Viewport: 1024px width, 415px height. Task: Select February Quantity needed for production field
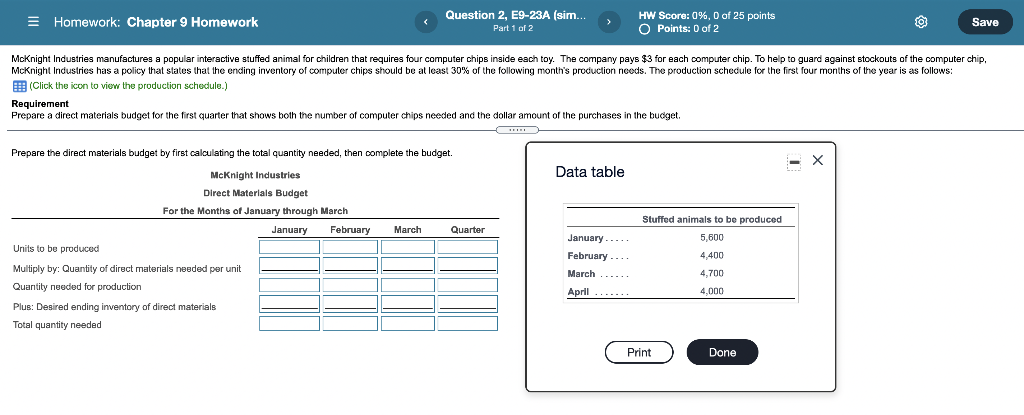pos(350,285)
